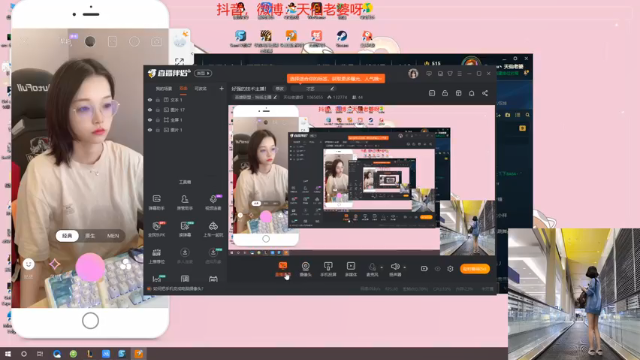Click the smiley face icon in phone preview
The width and height of the screenshot is (640, 360).
coord(29,264)
